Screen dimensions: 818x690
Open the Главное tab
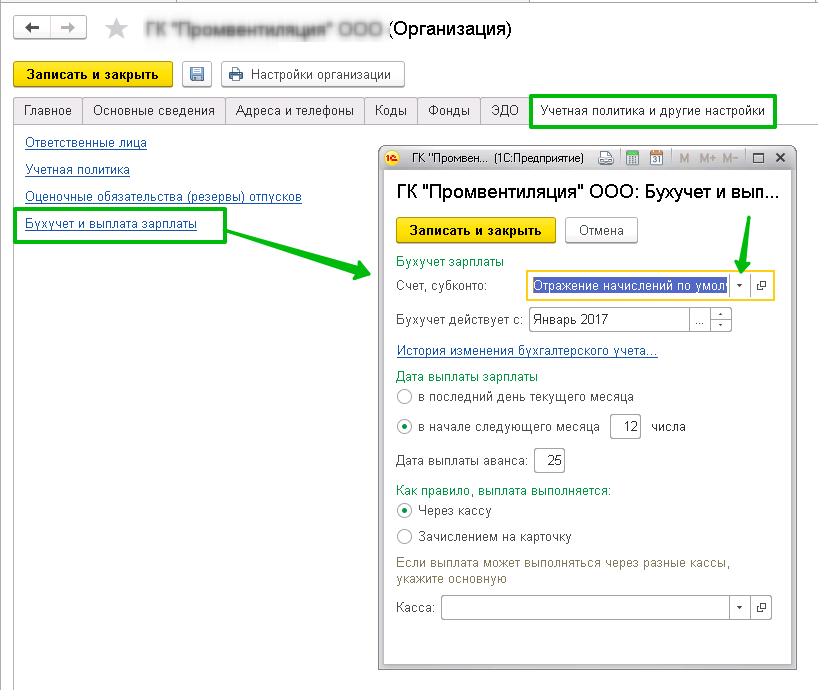48,111
